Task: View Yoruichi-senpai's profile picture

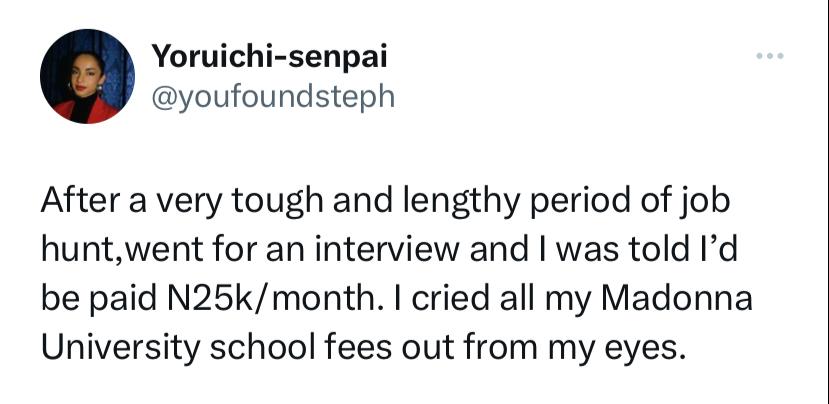Action: (x=87, y=76)
